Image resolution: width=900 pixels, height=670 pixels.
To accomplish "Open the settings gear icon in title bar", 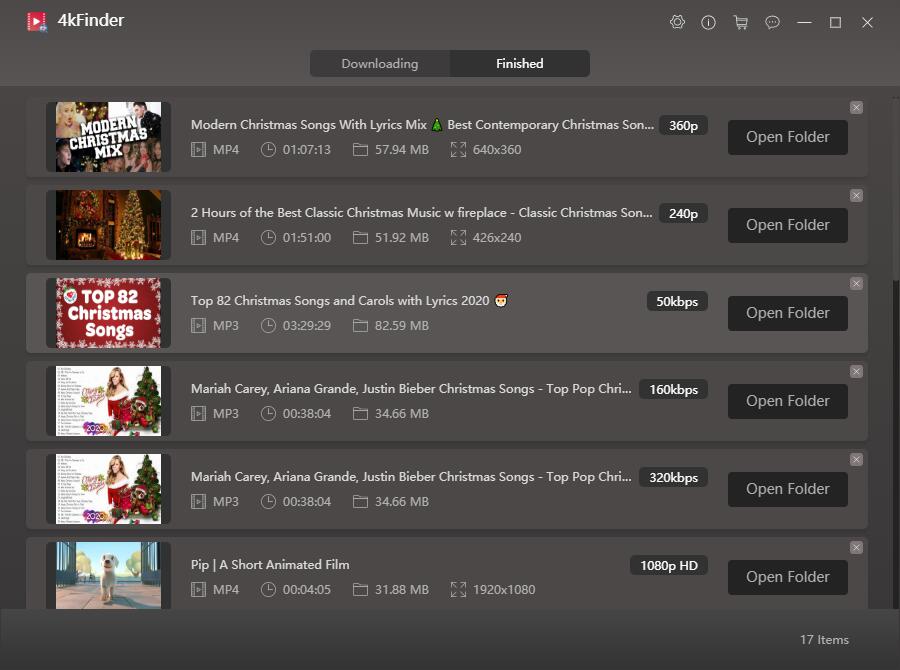I will [x=677, y=22].
